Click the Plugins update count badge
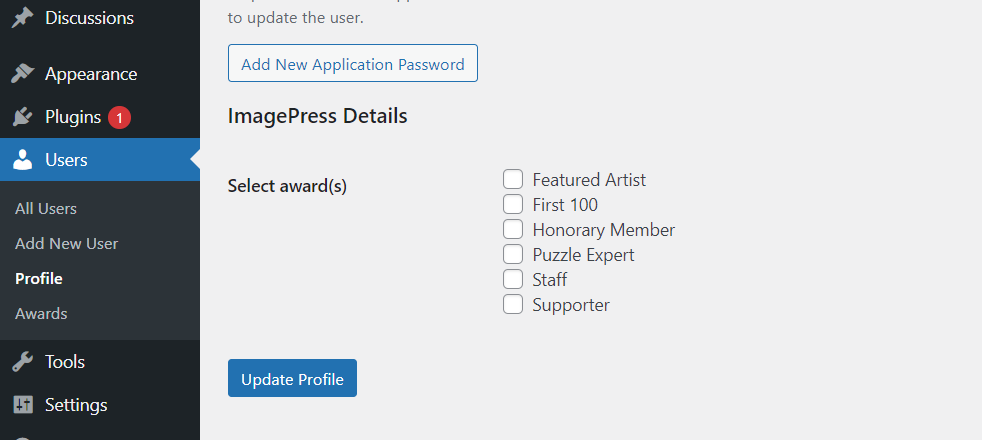Image resolution: width=982 pixels, height=440 pixels. (x=119, y=117)
